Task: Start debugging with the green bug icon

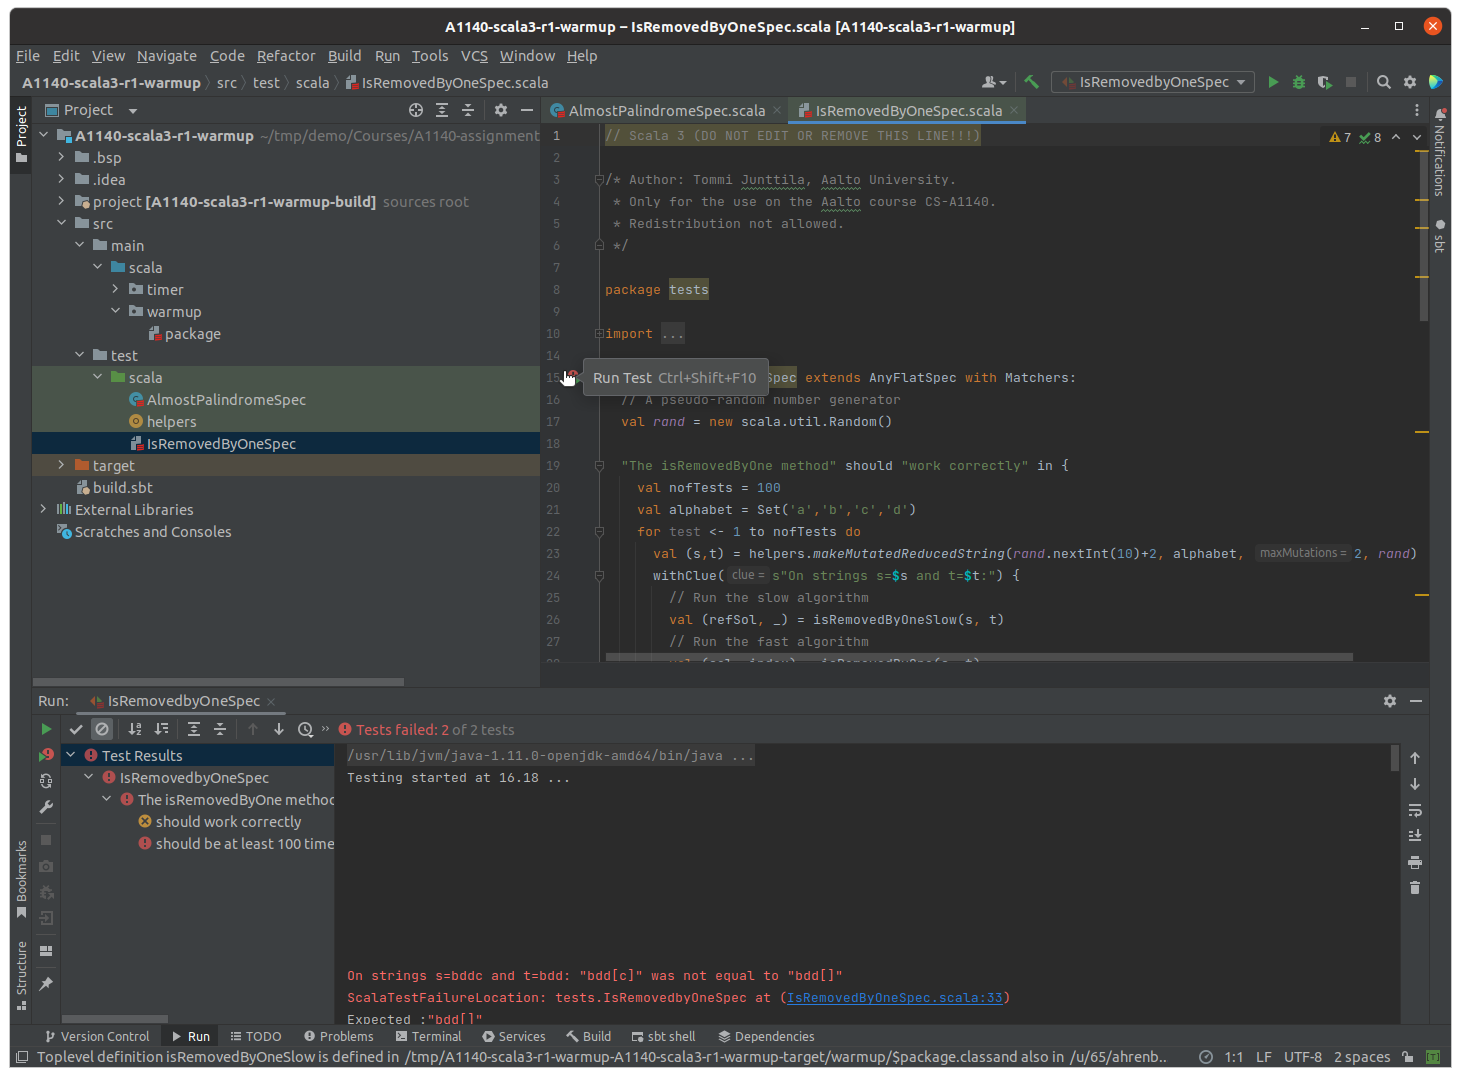Action: (1299, 82)
